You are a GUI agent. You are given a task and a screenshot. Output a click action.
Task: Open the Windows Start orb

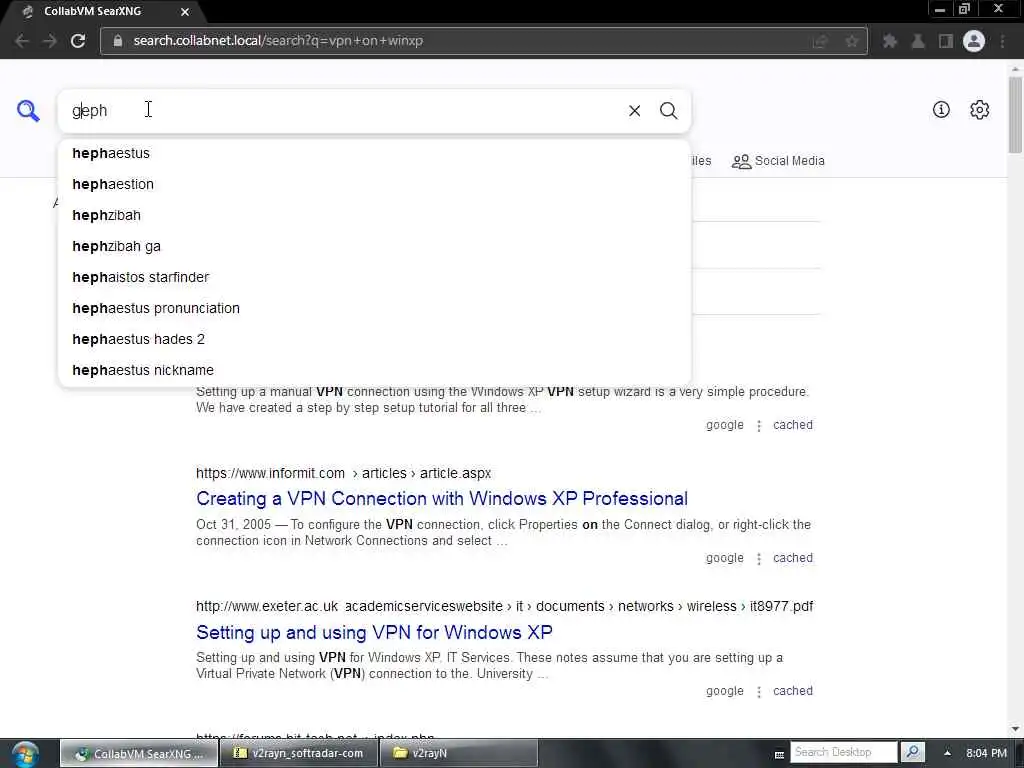point(25,754)
